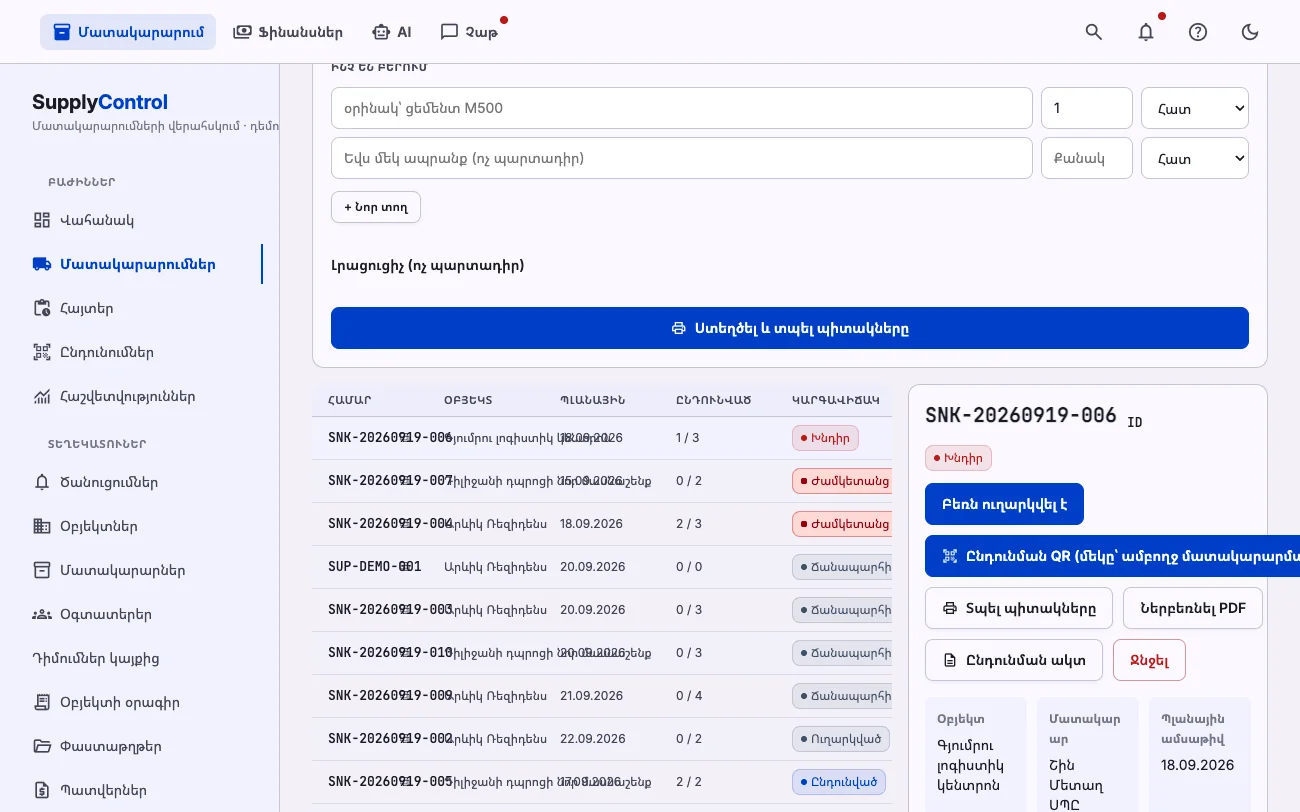
Task: Open the AI top tab
Action: pos(391,32)
